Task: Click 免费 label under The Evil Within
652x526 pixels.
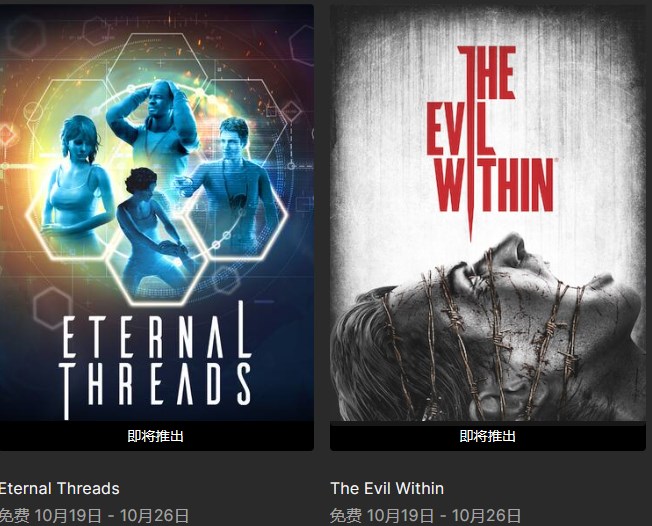Action: (x=346, y=516)
